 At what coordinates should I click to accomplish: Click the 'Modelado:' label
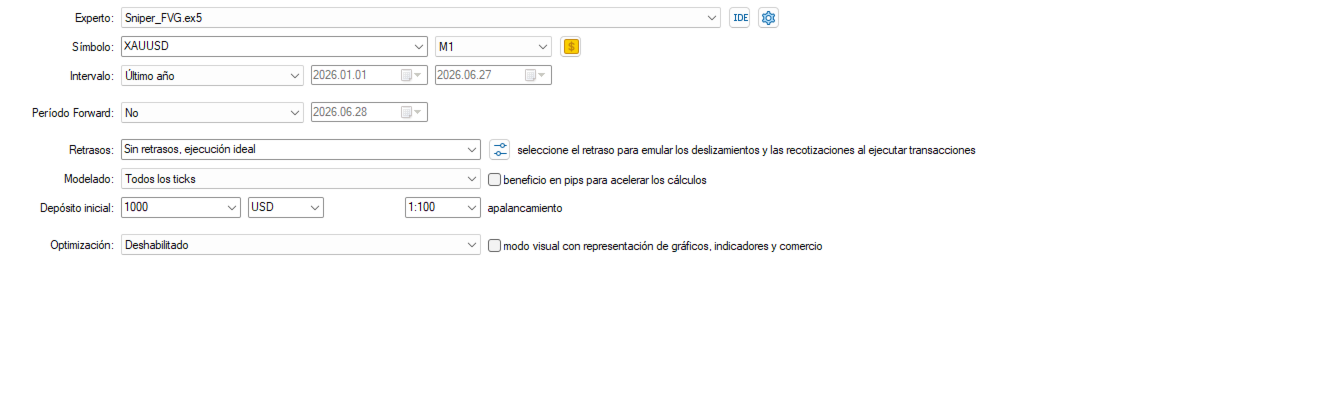89,180
